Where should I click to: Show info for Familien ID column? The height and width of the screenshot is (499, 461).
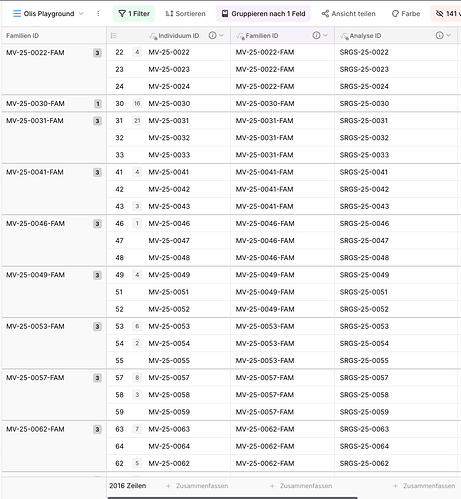point(316,35)
